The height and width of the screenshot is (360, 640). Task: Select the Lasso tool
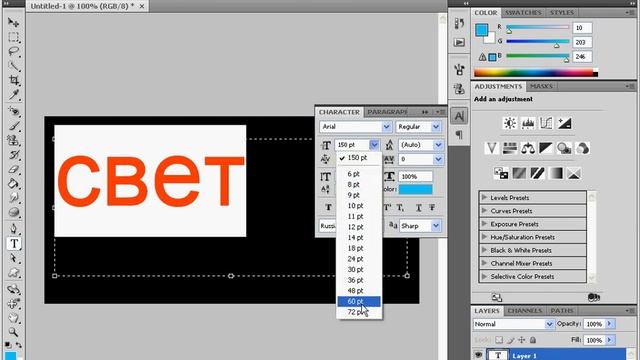(x=13, y=51)
